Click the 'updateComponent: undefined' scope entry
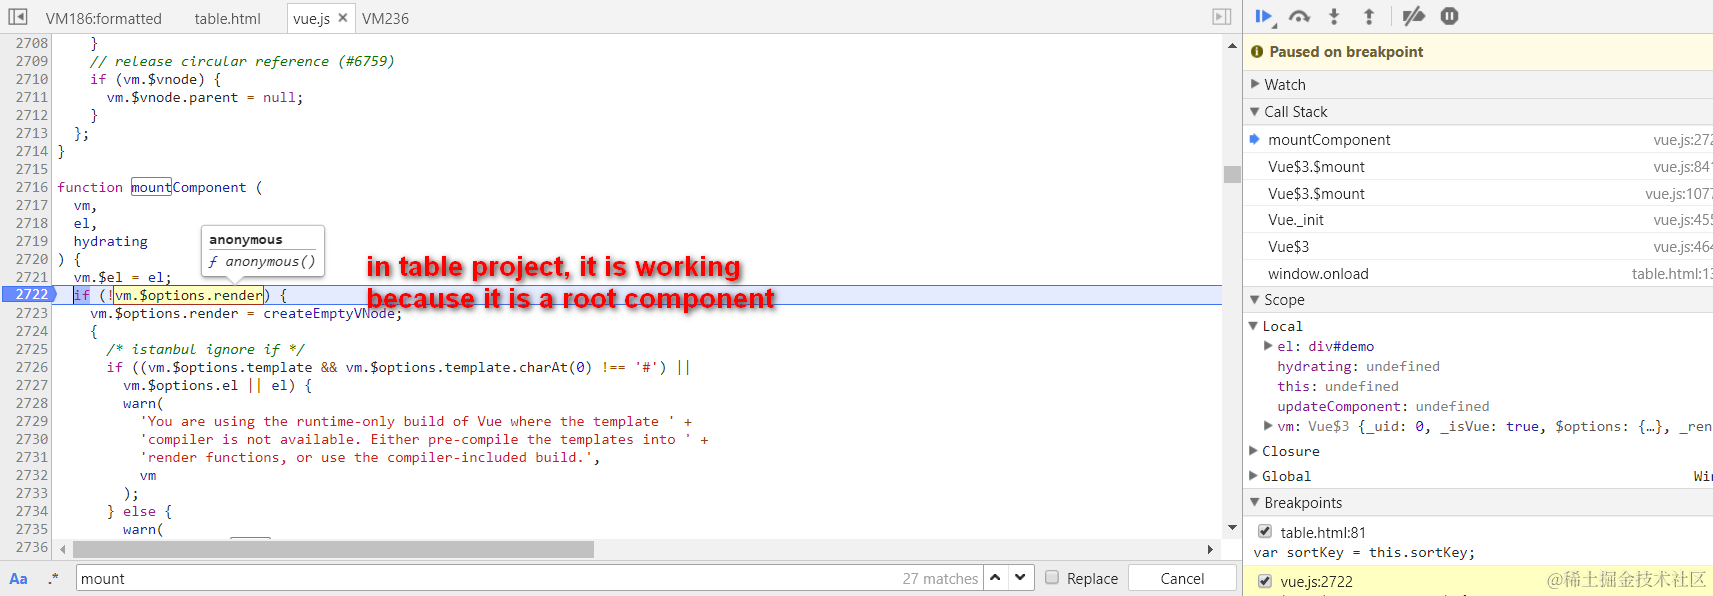 (x=1383, y=406)
